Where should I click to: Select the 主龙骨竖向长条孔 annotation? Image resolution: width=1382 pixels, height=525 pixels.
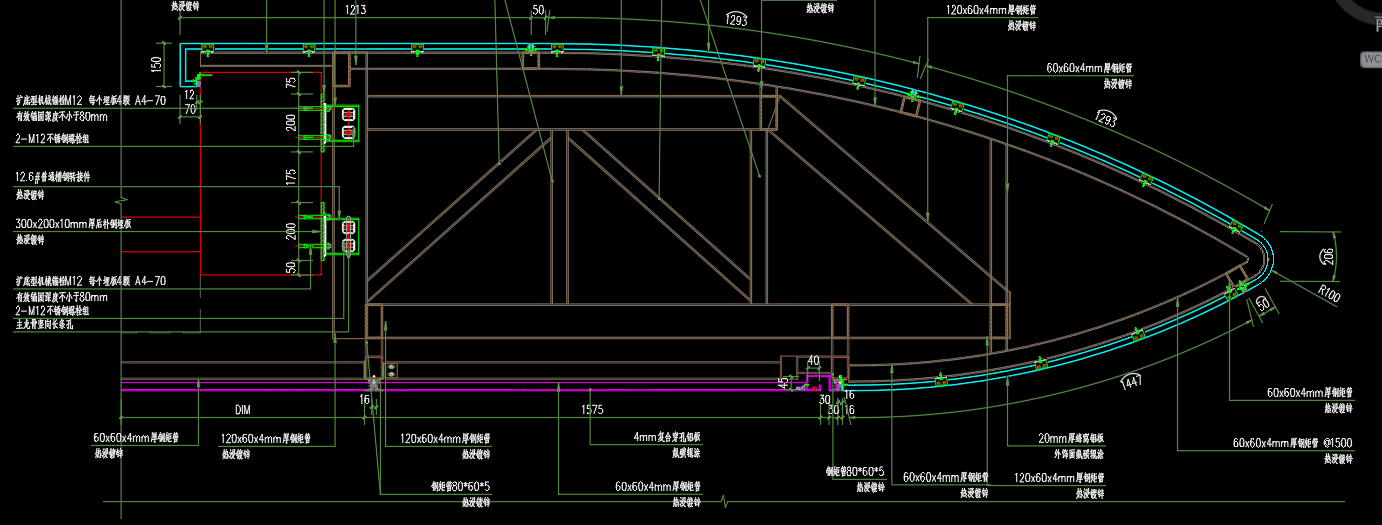58,325
